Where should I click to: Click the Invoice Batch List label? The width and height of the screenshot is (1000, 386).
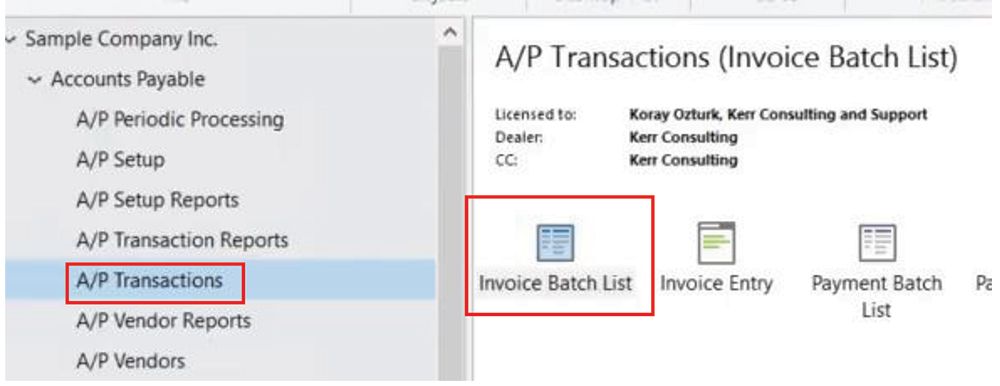555,283
